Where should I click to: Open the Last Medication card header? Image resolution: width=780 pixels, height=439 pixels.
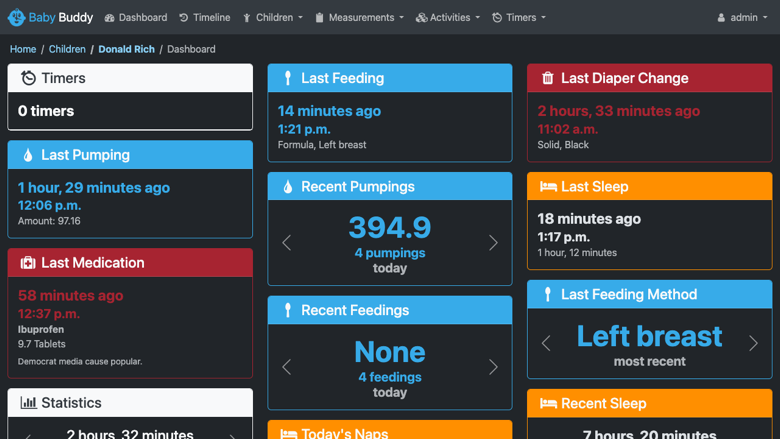(x=130, y=263)
